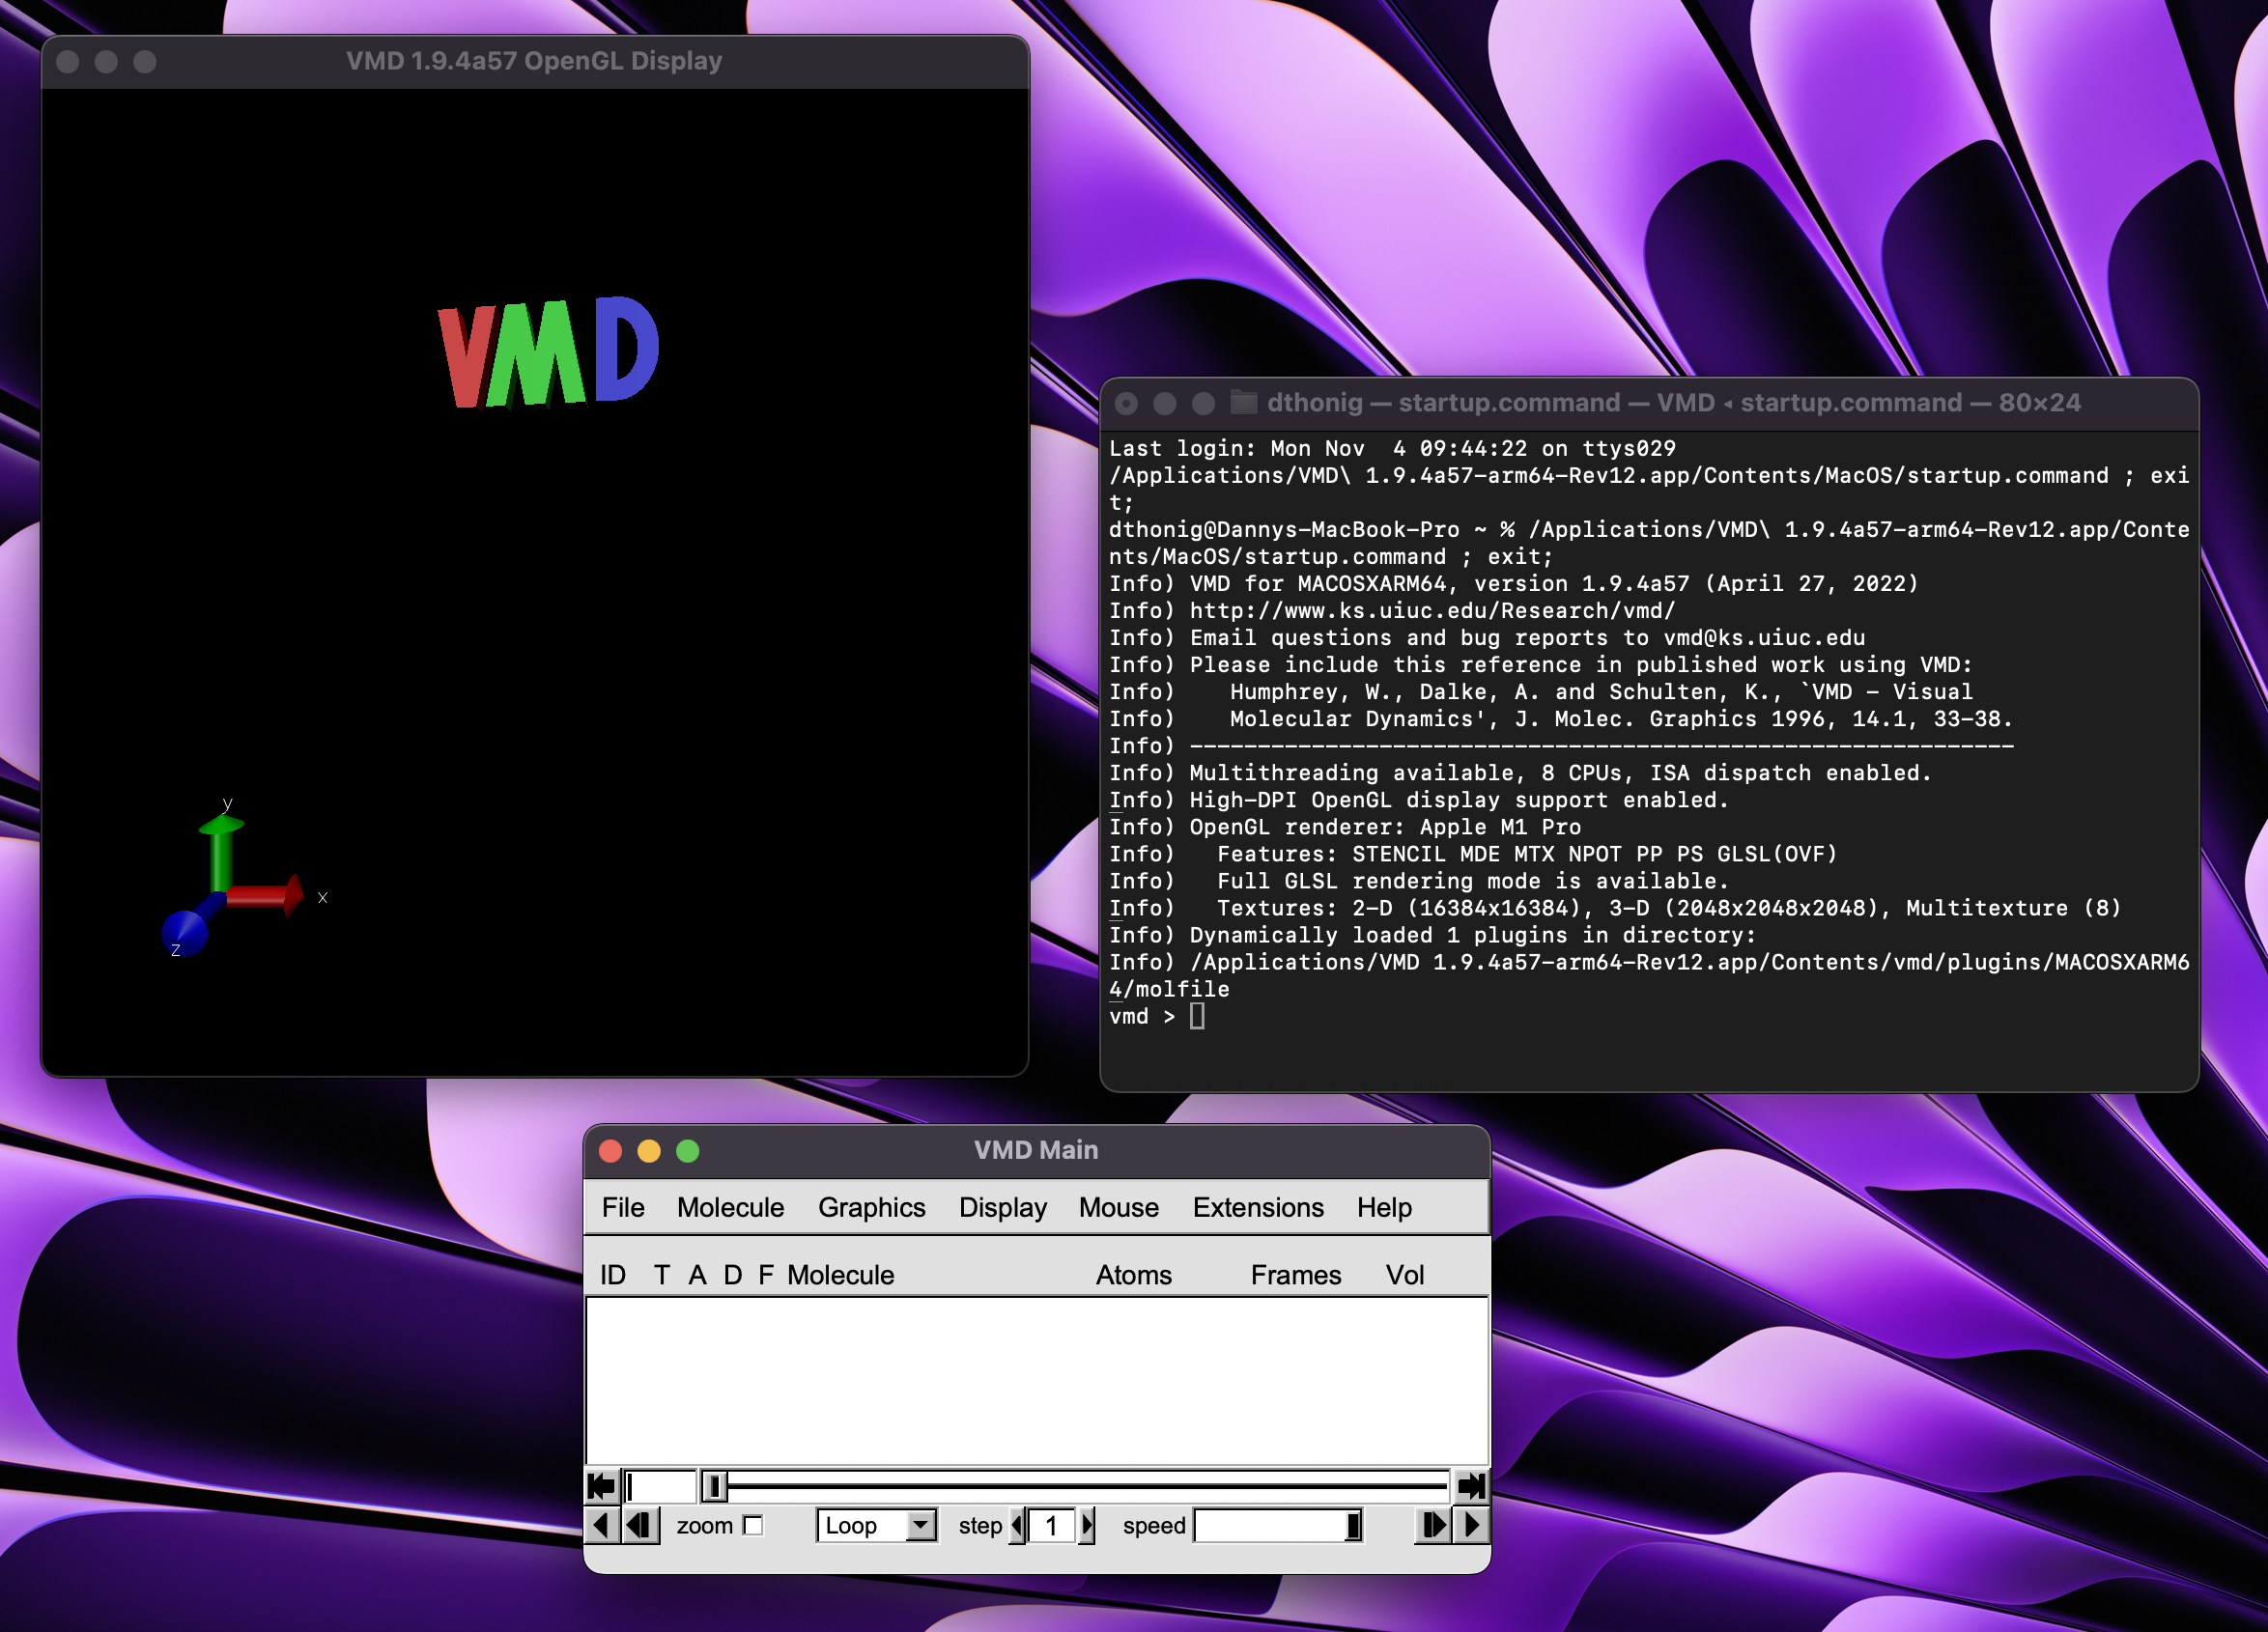The height and width of the screenshot is (1632, 2268).
Task: Jump to last frame in VMD Main
Action: 1471,1486
